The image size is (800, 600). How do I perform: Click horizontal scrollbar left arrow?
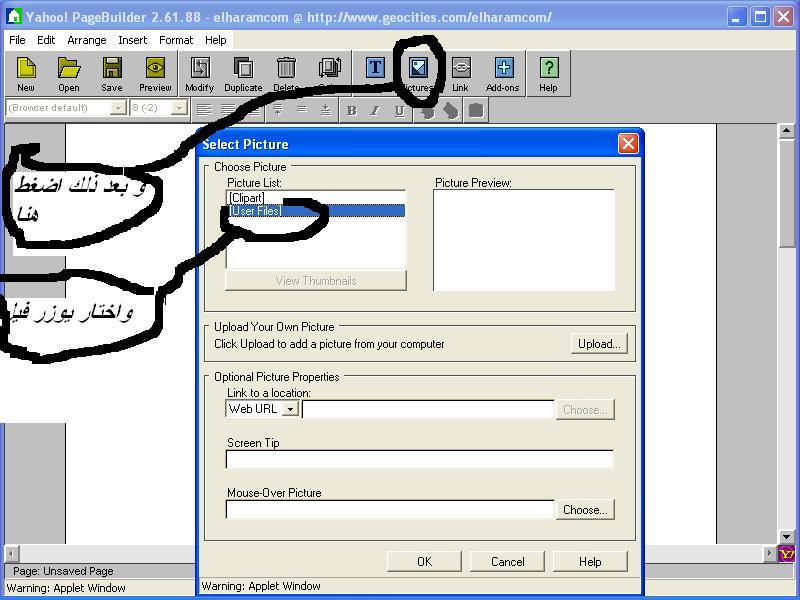(12, 553)
